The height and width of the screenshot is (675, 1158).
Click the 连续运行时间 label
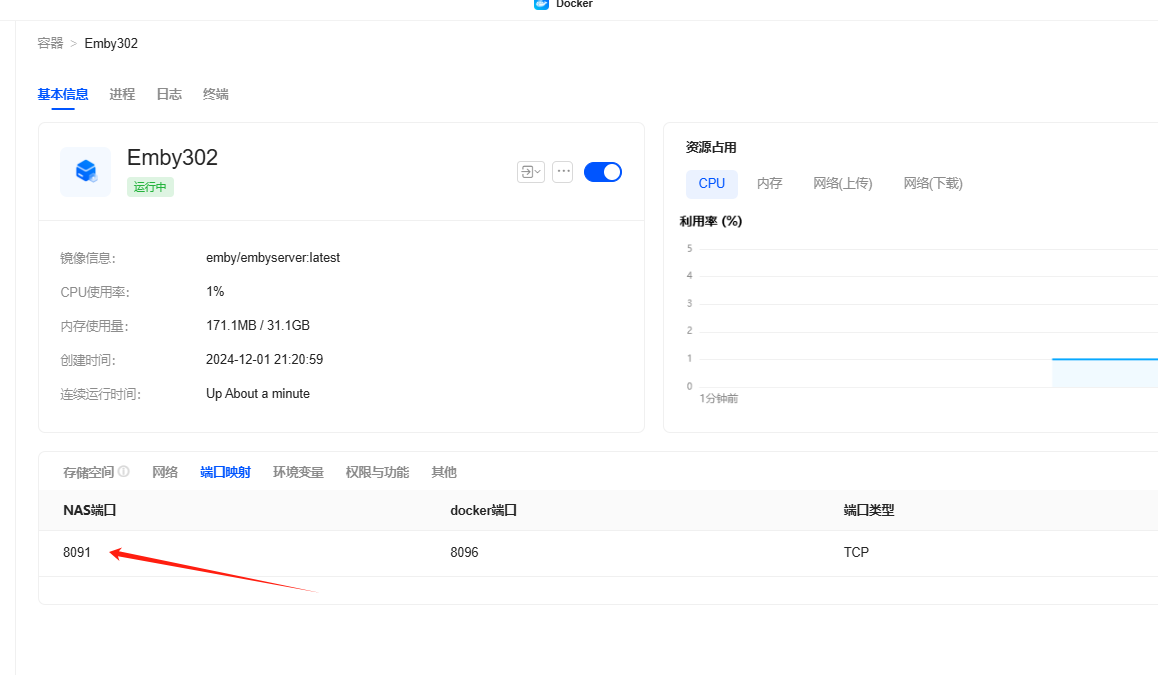click(100, 394)
